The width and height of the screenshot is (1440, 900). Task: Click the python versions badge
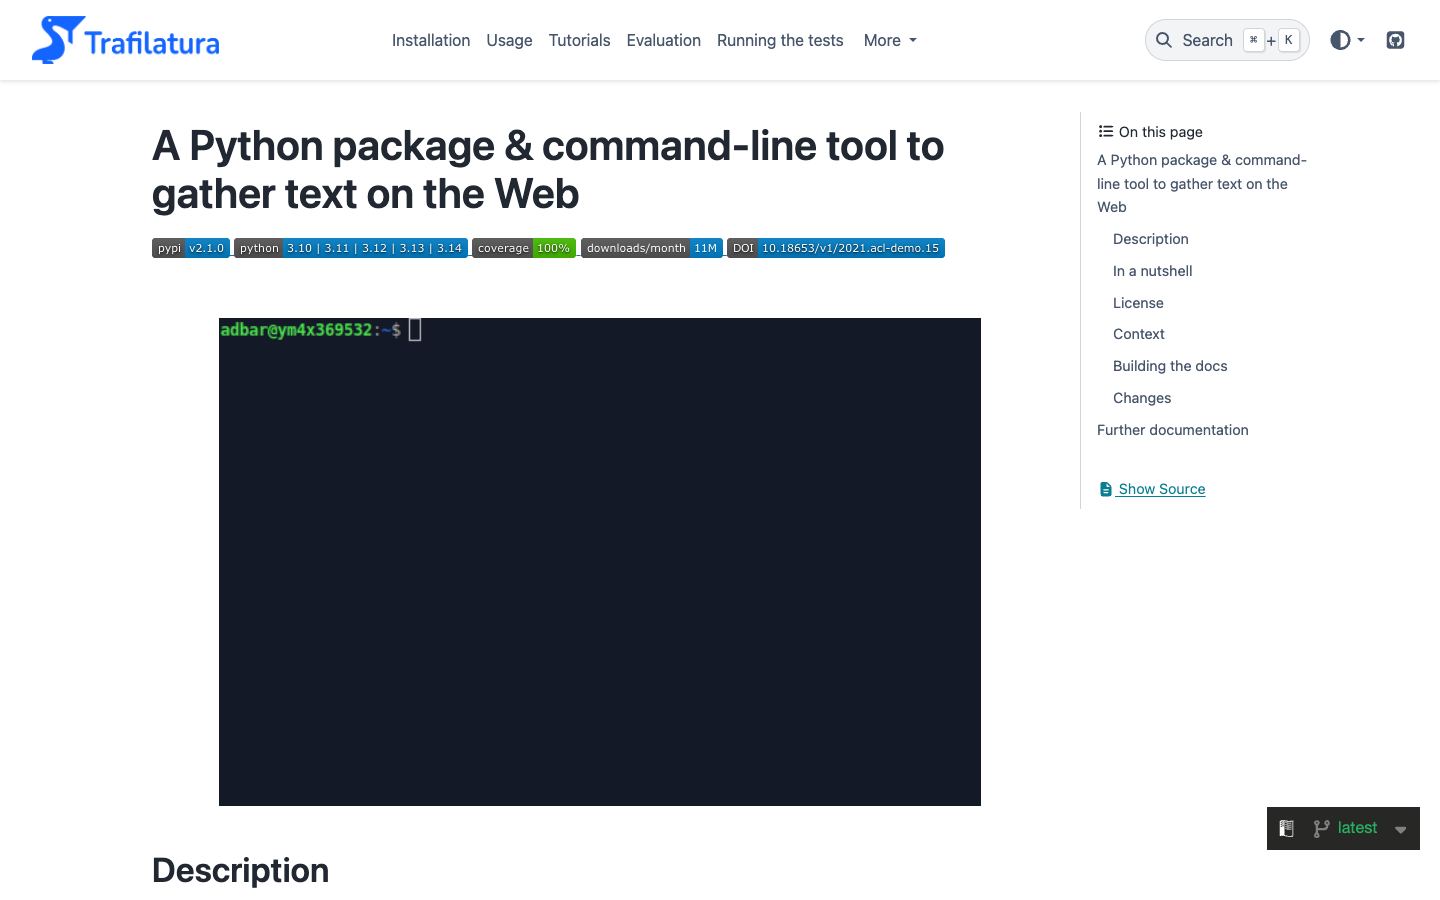click(x=351, y=248)
